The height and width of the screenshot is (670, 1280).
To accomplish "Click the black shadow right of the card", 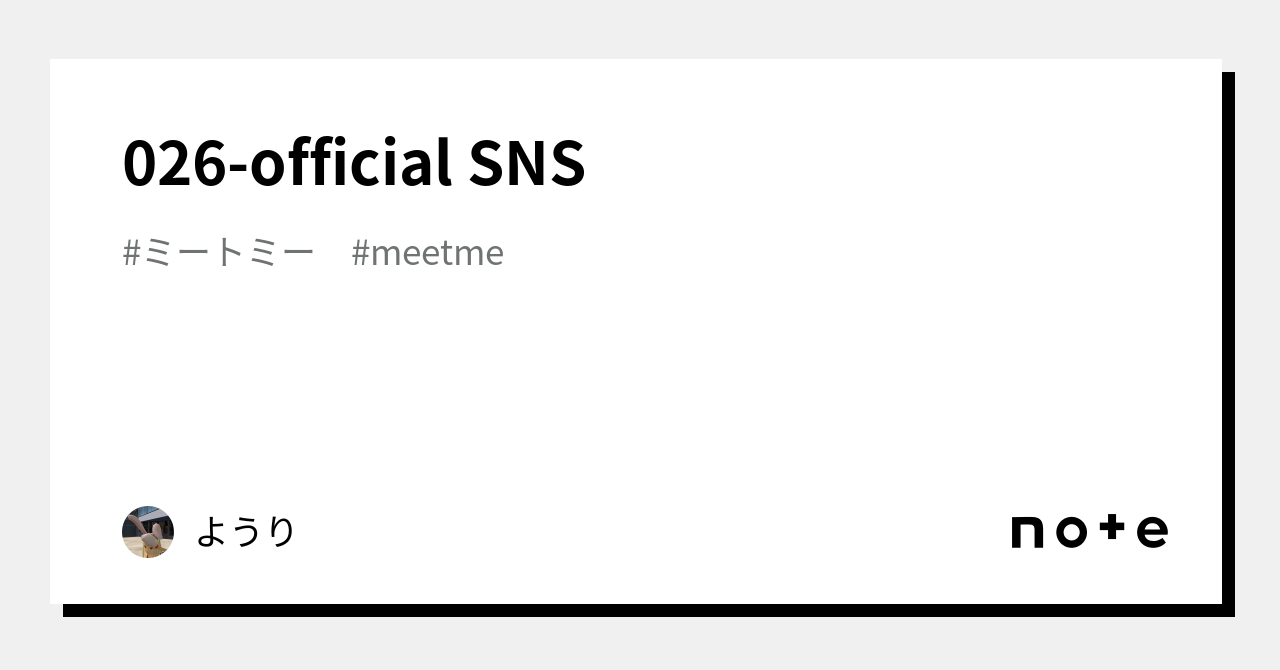I will coord(1228,340).
